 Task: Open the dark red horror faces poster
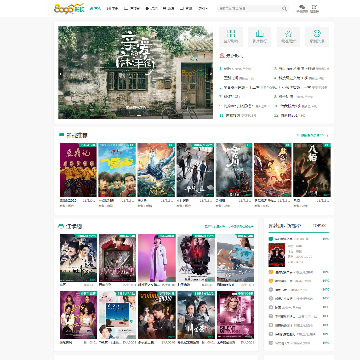(196, 258)
